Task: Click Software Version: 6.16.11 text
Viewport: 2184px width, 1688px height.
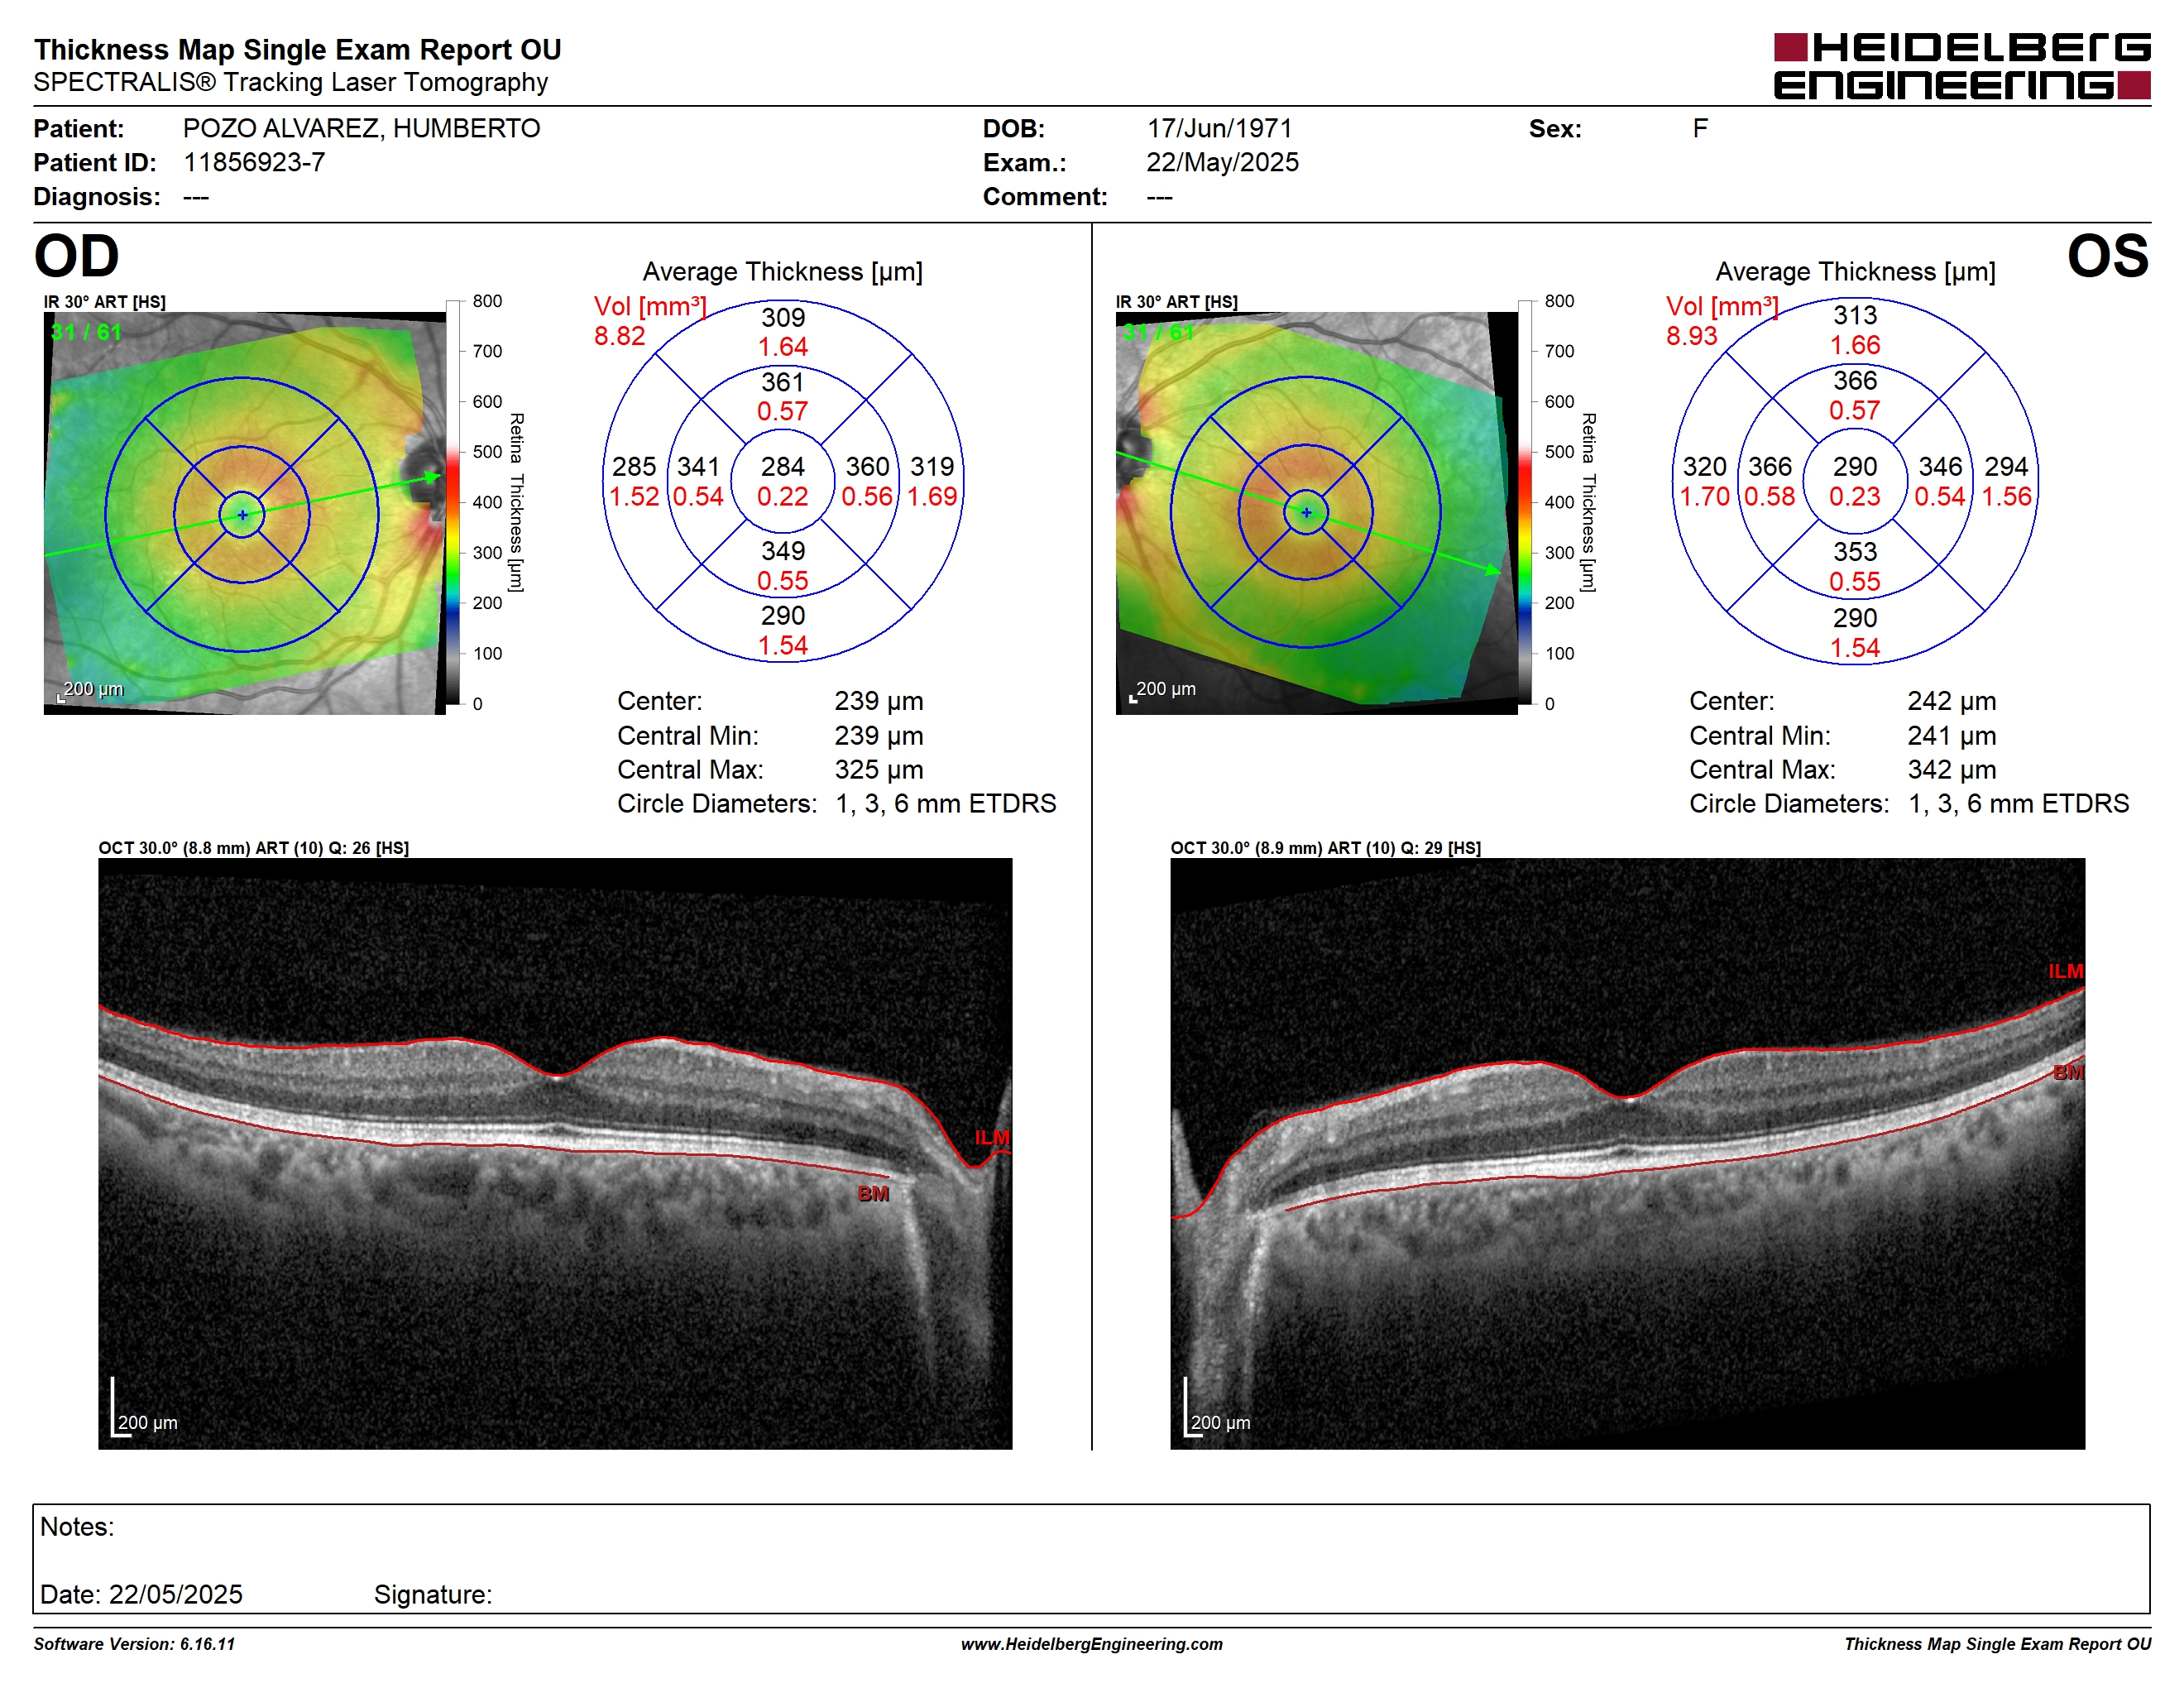Action: (134, 1644)
